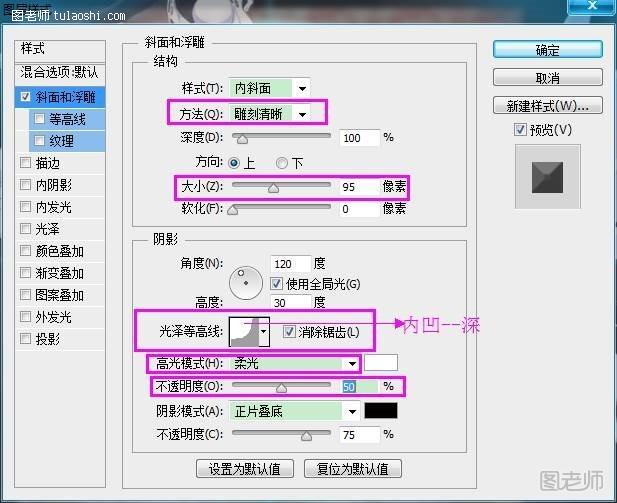This screenshot has width=617, height=503.
Task: Click the style preview thumbnail
Action: tap(547, 177)
